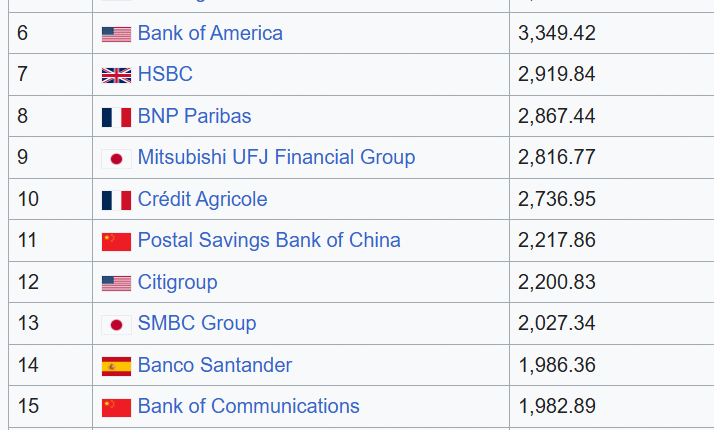Open the SMBC Group link
714x430 pixels.
click(197, 323)
